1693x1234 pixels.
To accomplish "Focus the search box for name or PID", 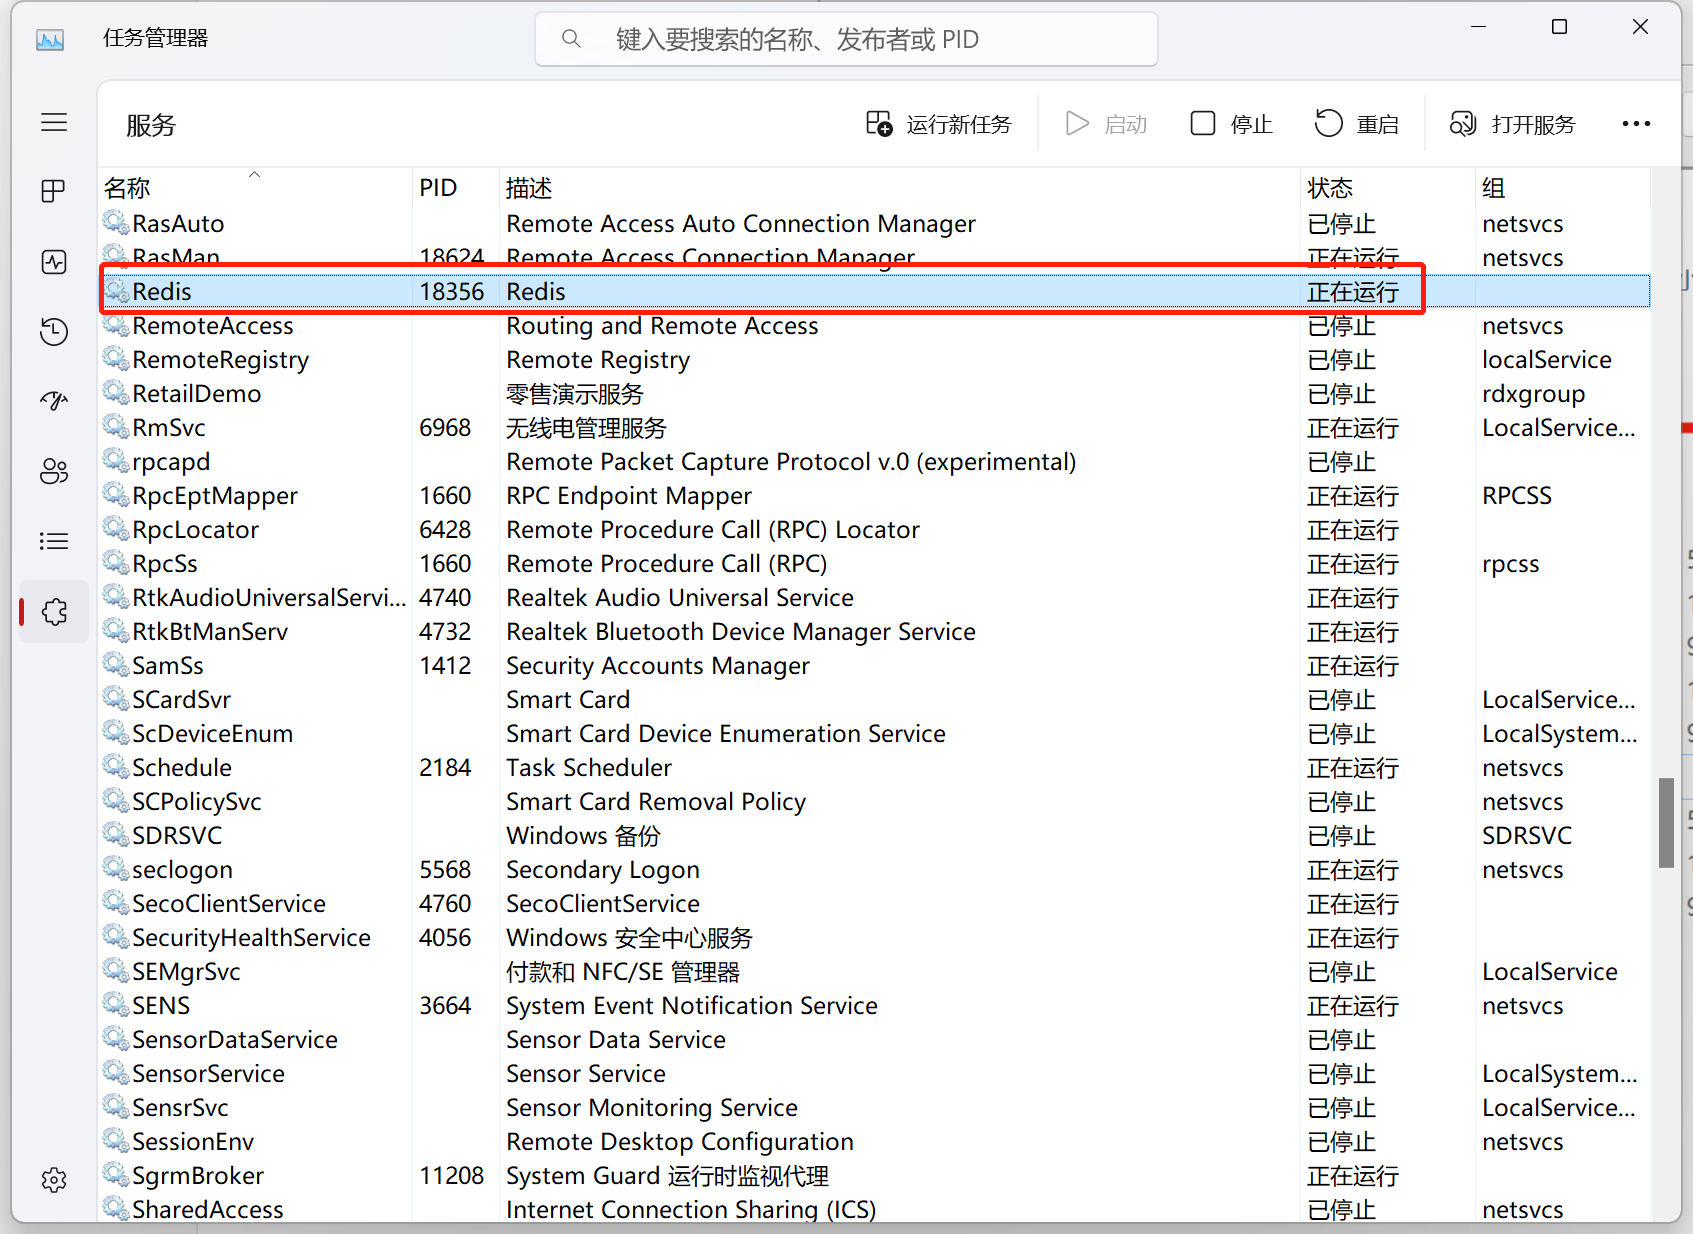I will (x=846, y=39).
